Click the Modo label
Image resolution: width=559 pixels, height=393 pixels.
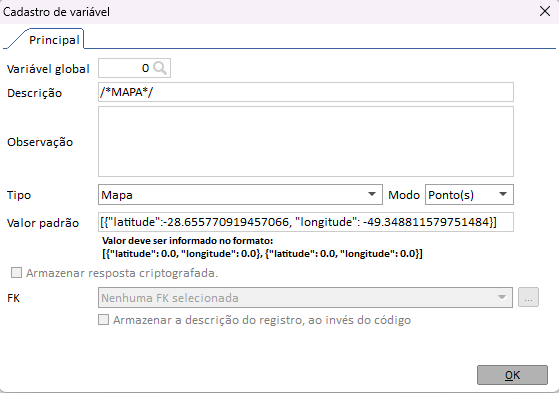tap(404, 195)
